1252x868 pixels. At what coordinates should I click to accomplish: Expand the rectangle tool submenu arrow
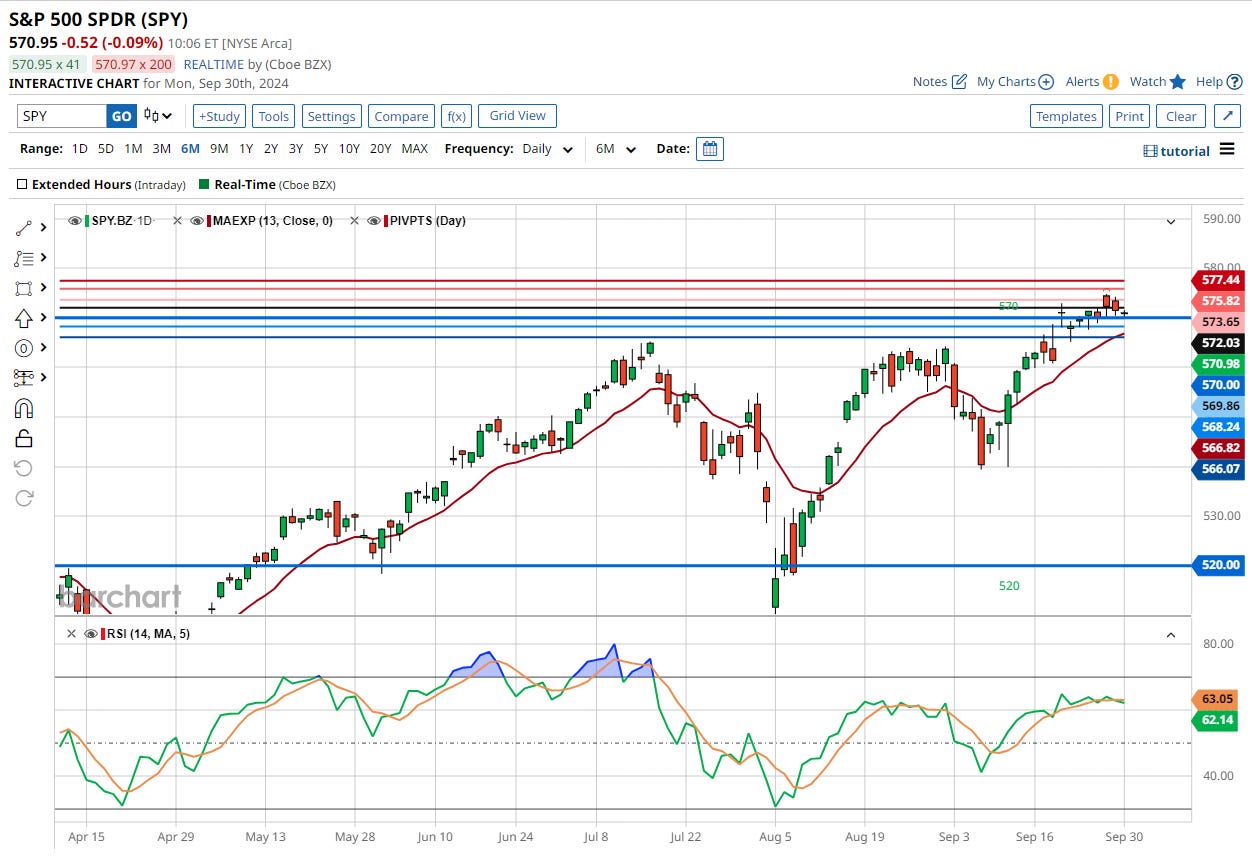[x=43, y=288]
